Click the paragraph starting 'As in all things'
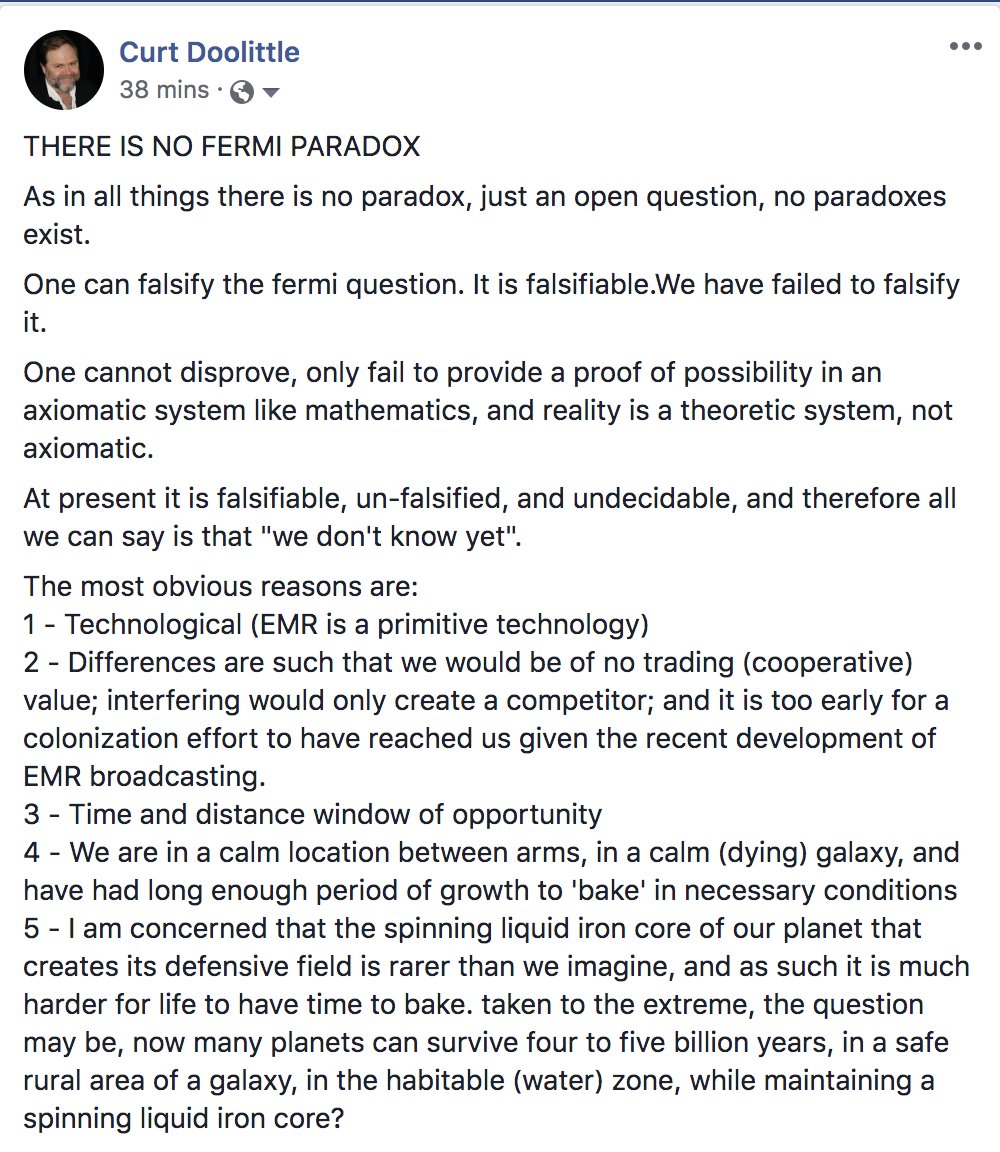Viewport: 1000px width, 1152px height. (484, 196)
